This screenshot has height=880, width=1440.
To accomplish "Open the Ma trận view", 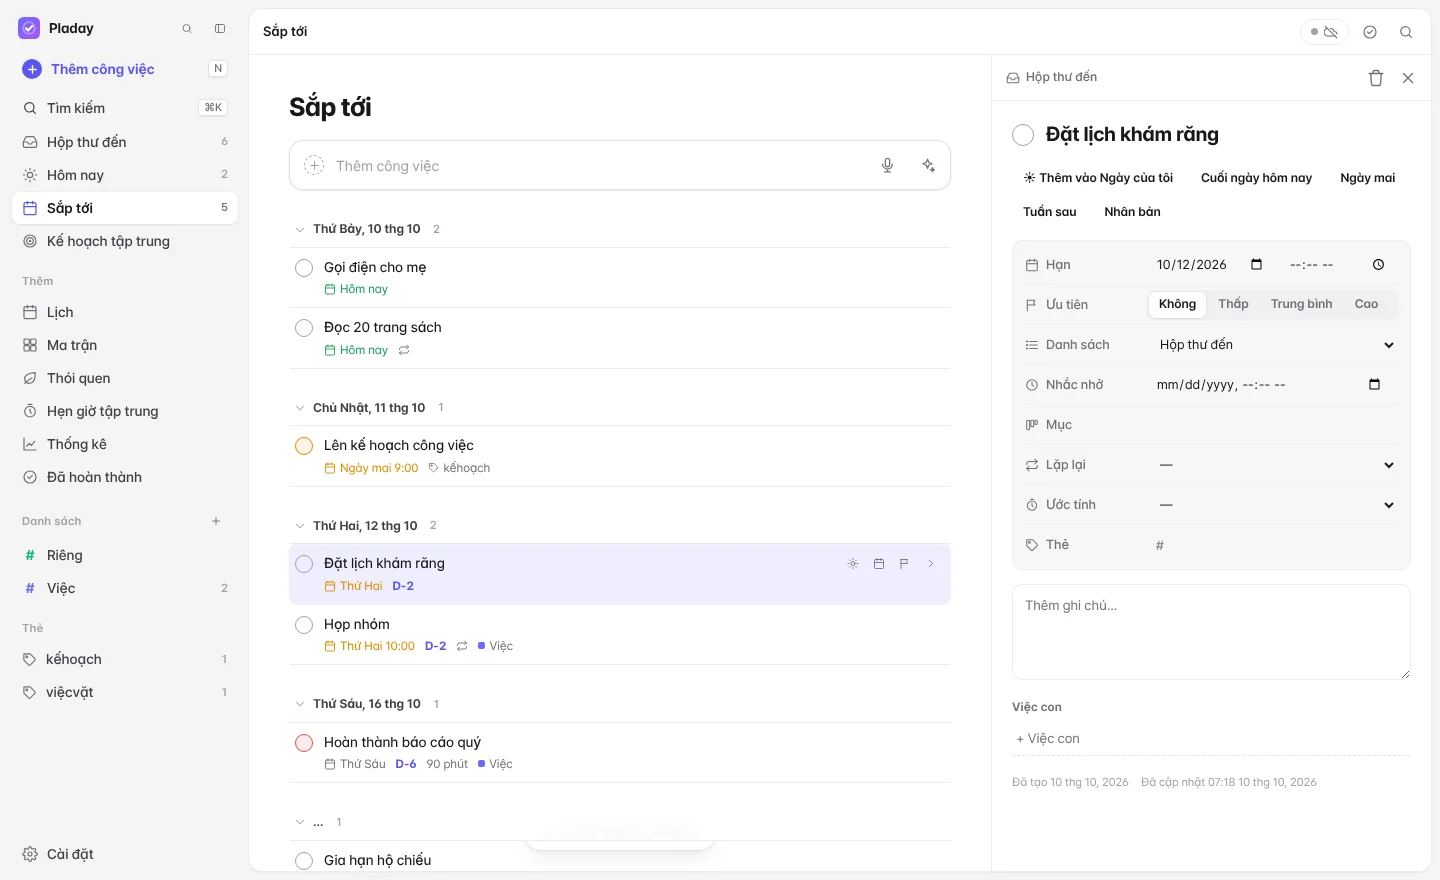I will [125, 345].
